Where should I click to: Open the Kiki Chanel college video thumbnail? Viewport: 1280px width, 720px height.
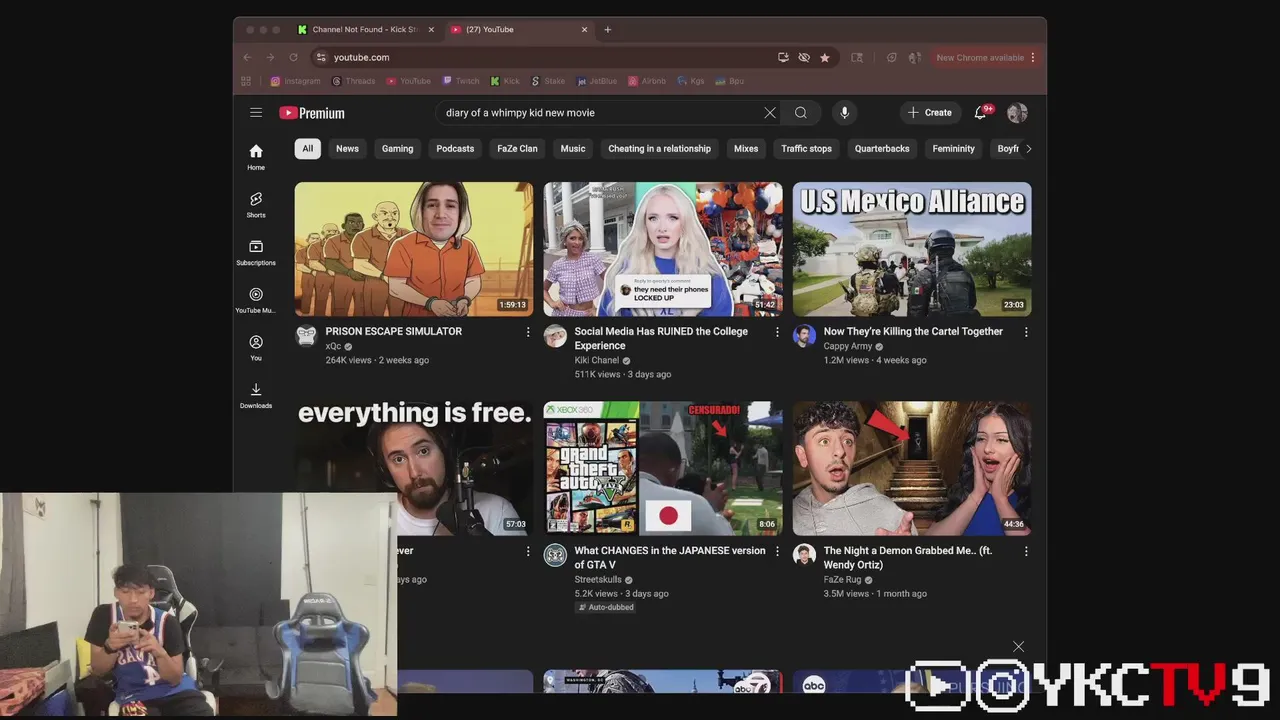coord(663,249)
